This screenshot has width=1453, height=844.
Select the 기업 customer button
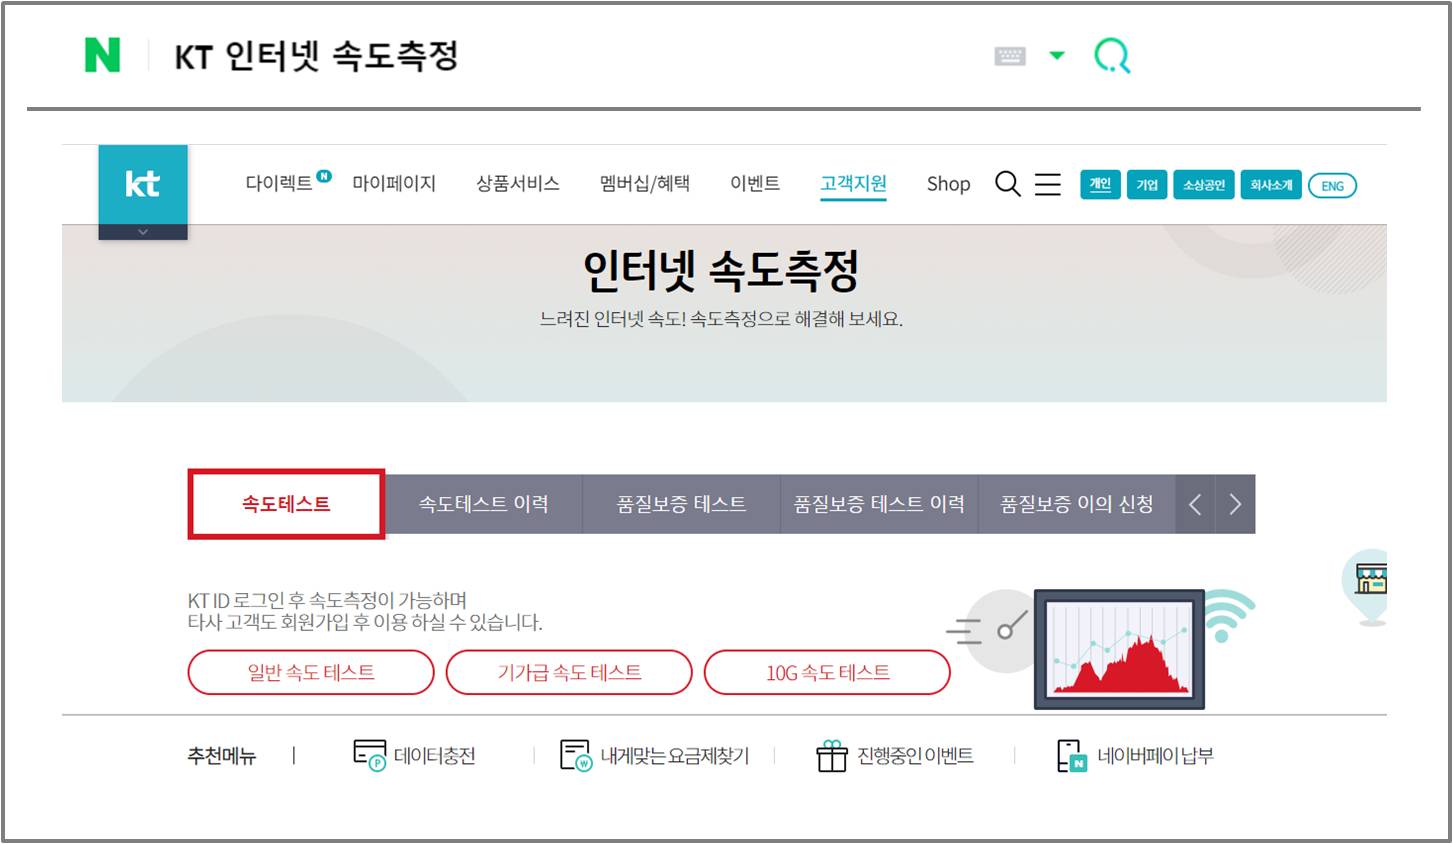click(1147, 185)
